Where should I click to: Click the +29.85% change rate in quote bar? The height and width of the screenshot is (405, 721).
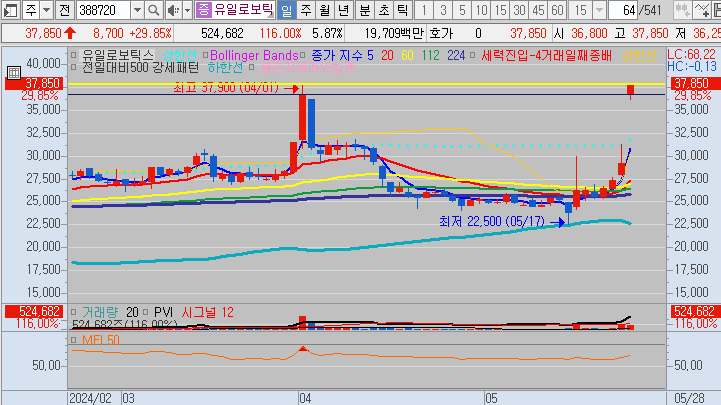tap(150, 33)
